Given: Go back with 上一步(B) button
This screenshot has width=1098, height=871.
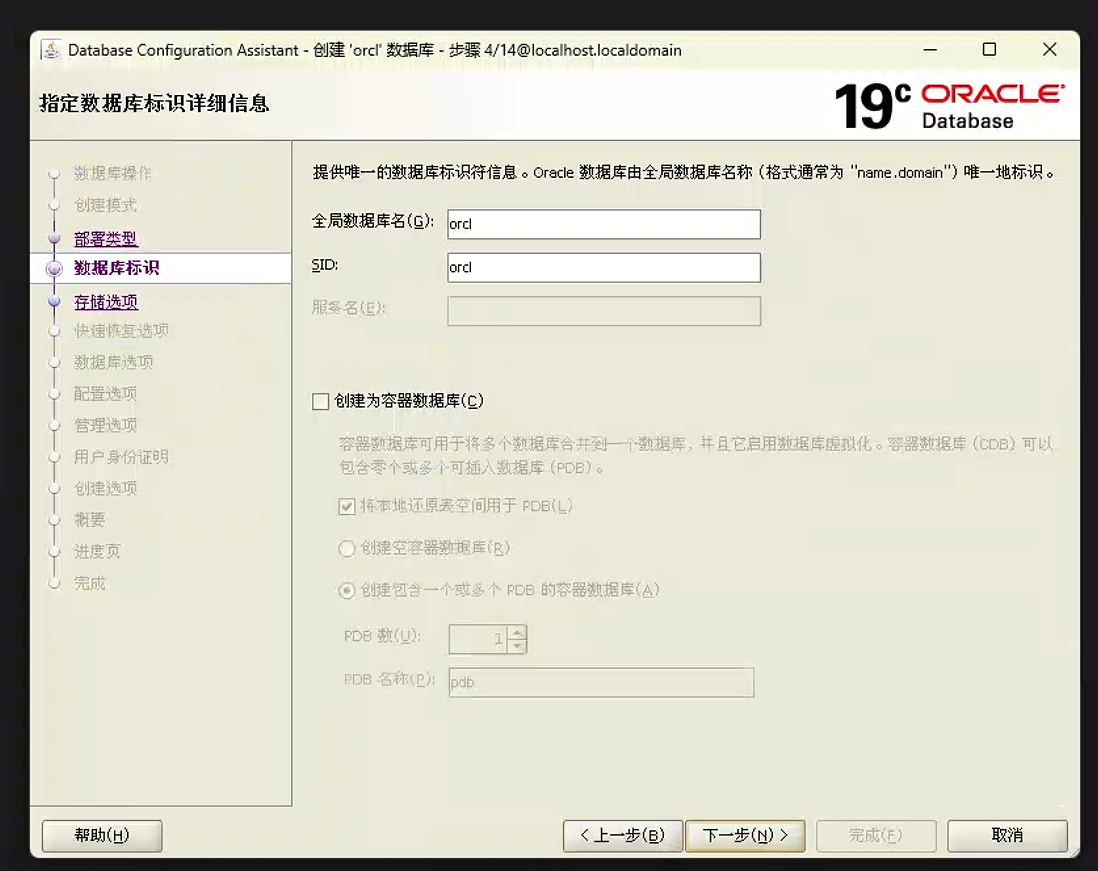Looking at the screenshot, I should coord(623,835).
